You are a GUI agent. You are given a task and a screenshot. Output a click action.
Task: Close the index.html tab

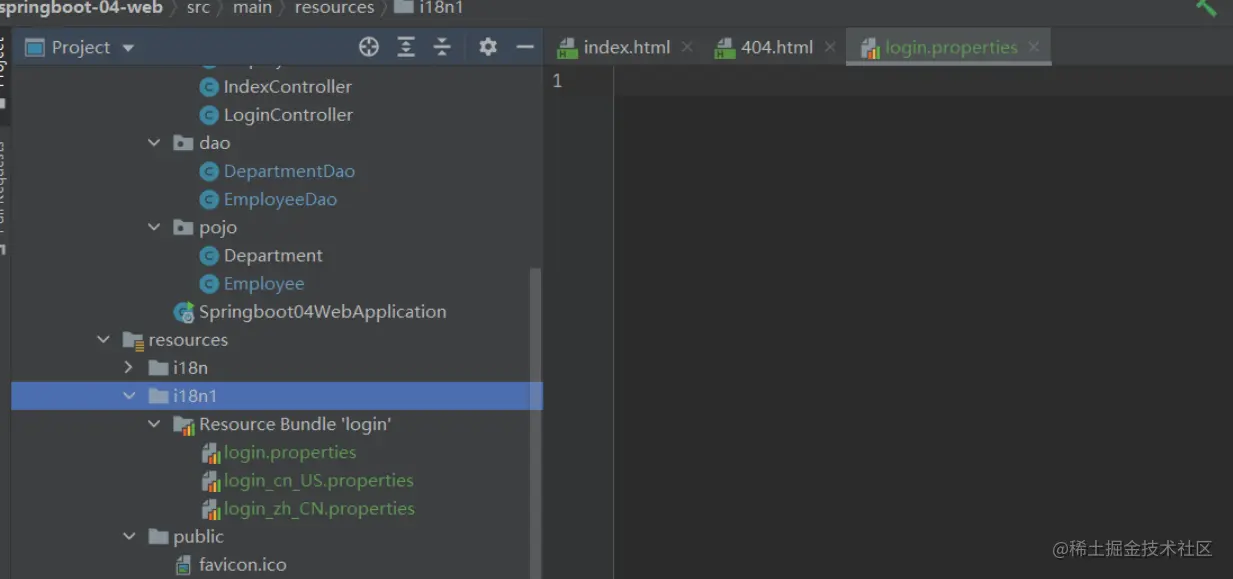click(x=687, y=47)
